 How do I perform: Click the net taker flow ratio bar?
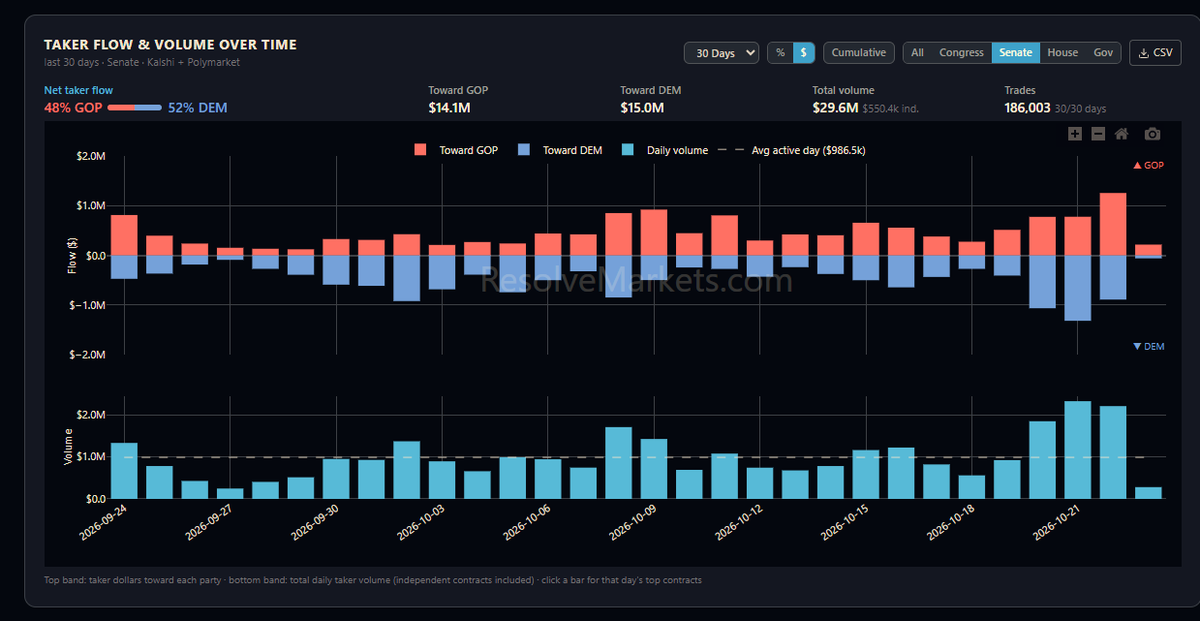134,107
